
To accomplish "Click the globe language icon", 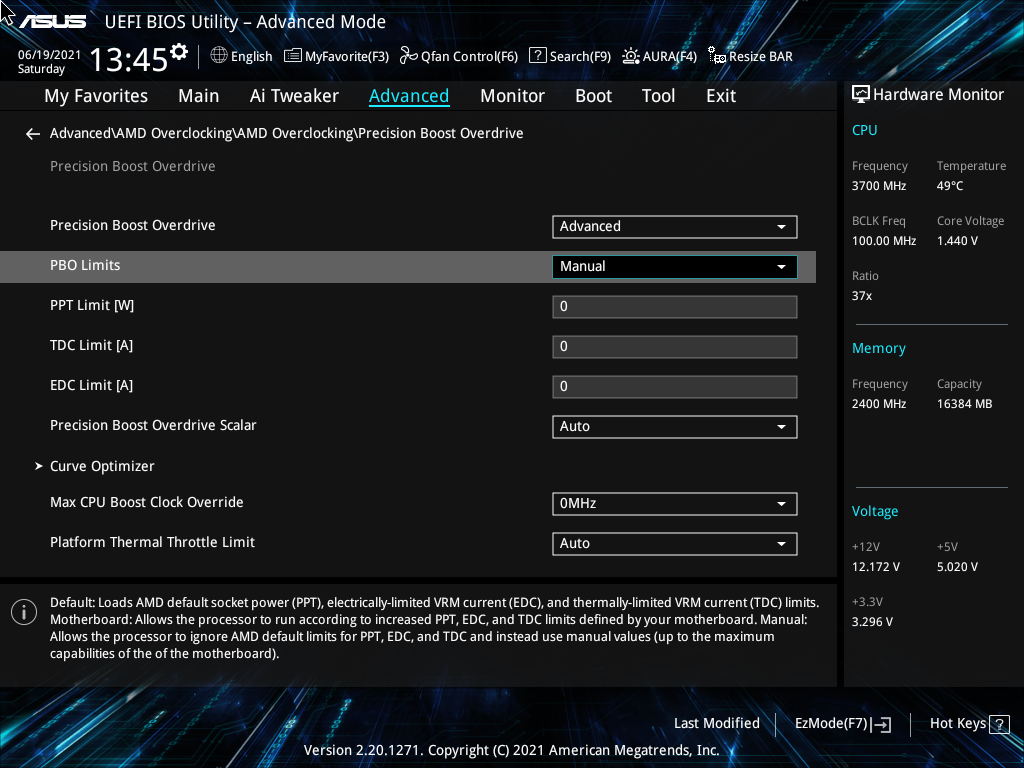I will 219,56.
